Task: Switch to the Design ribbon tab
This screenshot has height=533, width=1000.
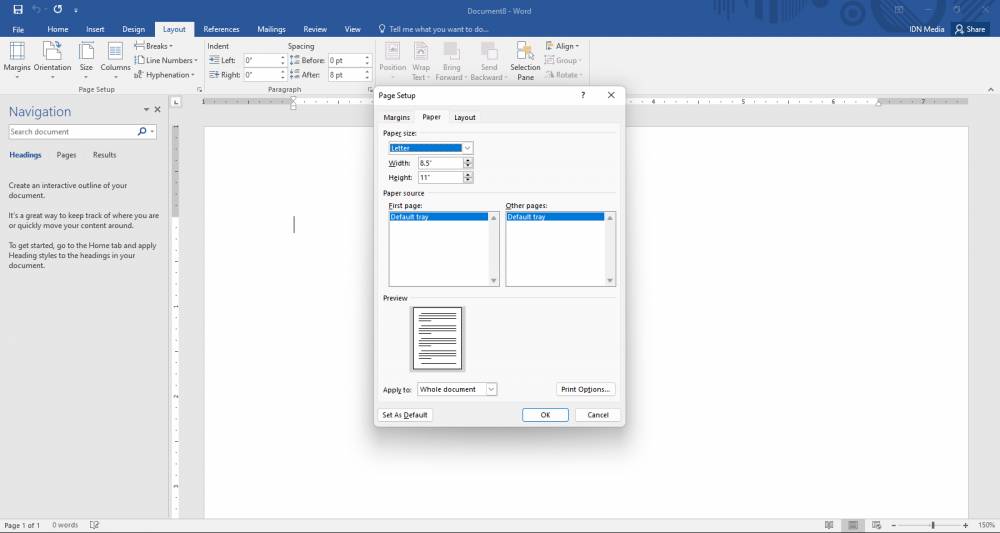Action: [133, 29]
